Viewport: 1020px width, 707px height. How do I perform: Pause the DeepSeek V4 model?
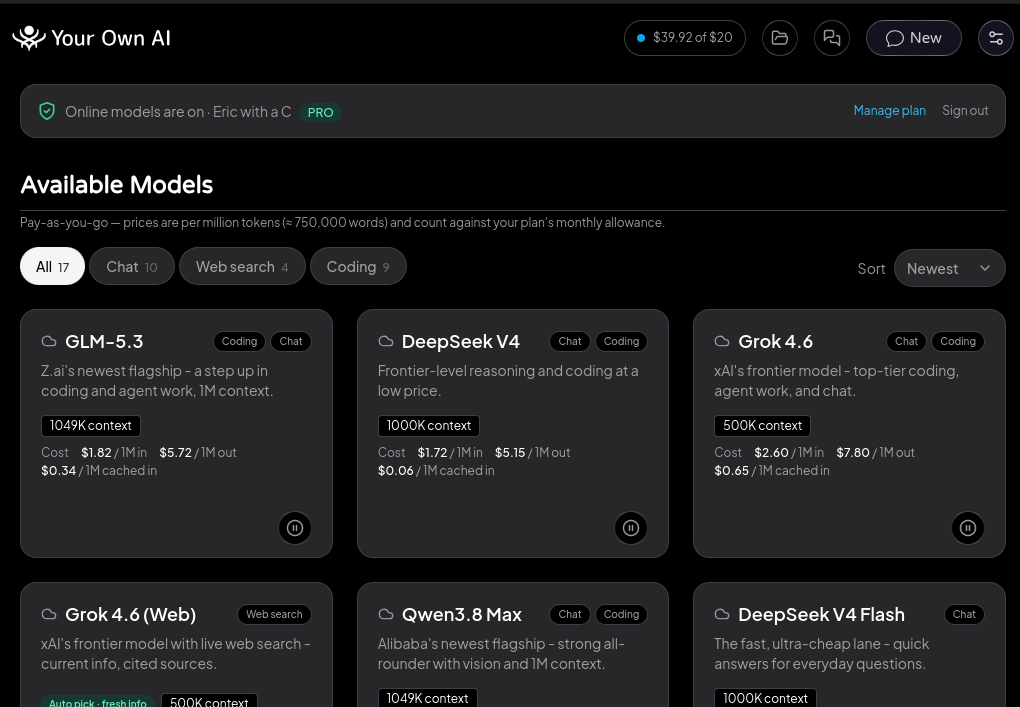click(631, 527)
